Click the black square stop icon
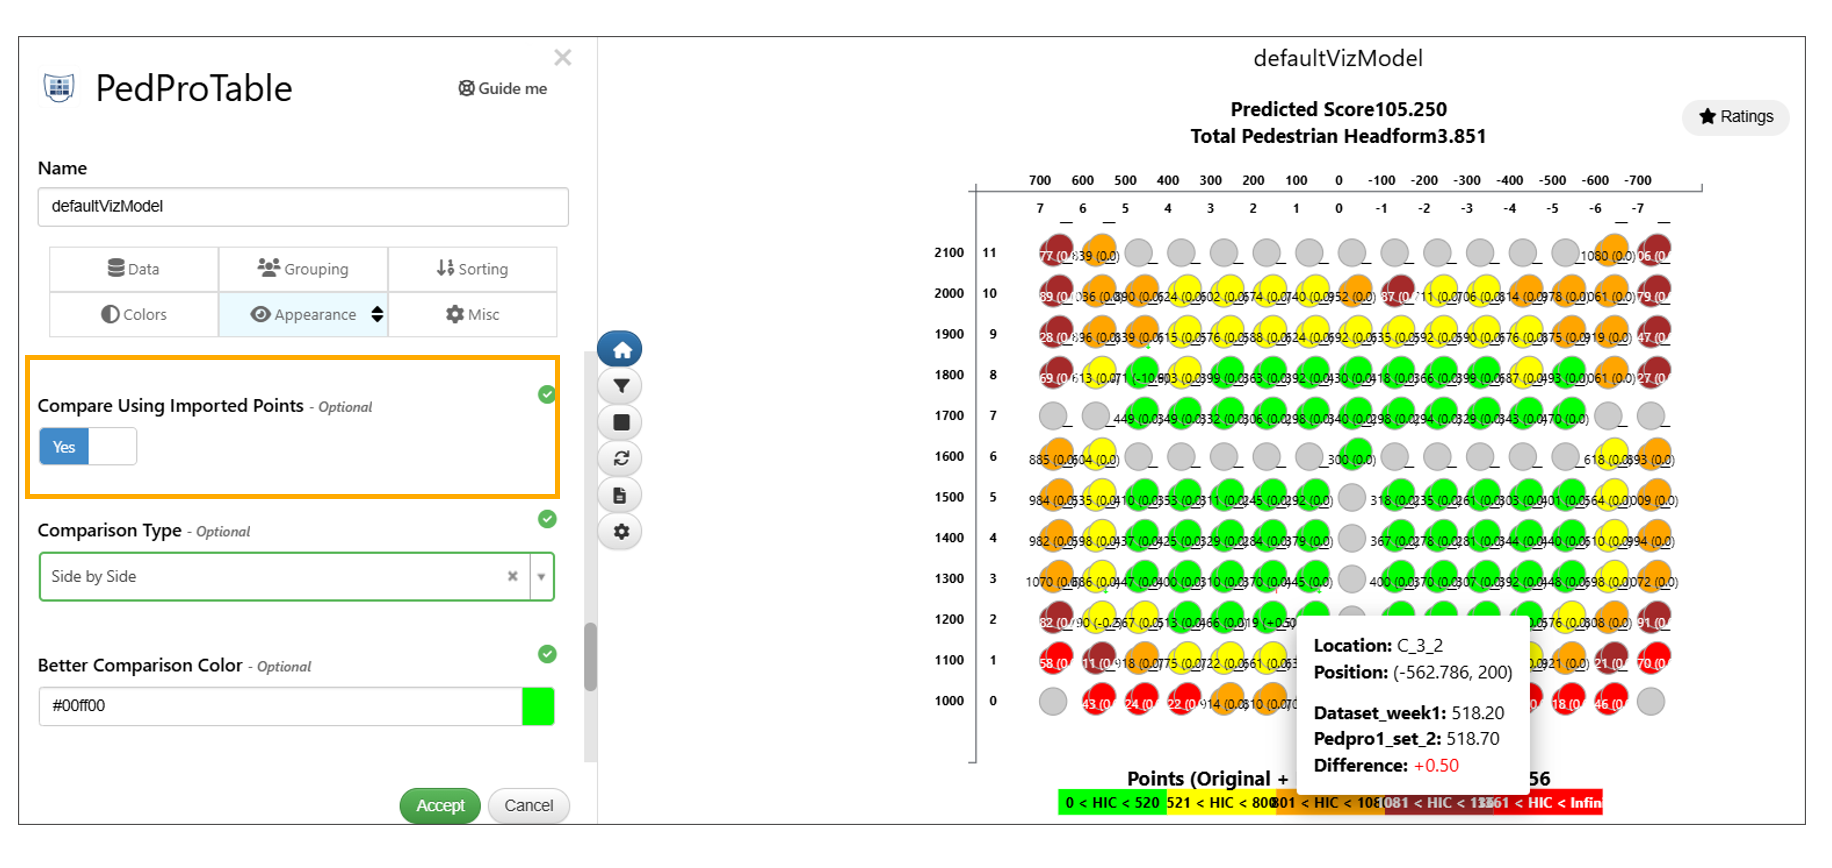 click(x=620, y=422)
